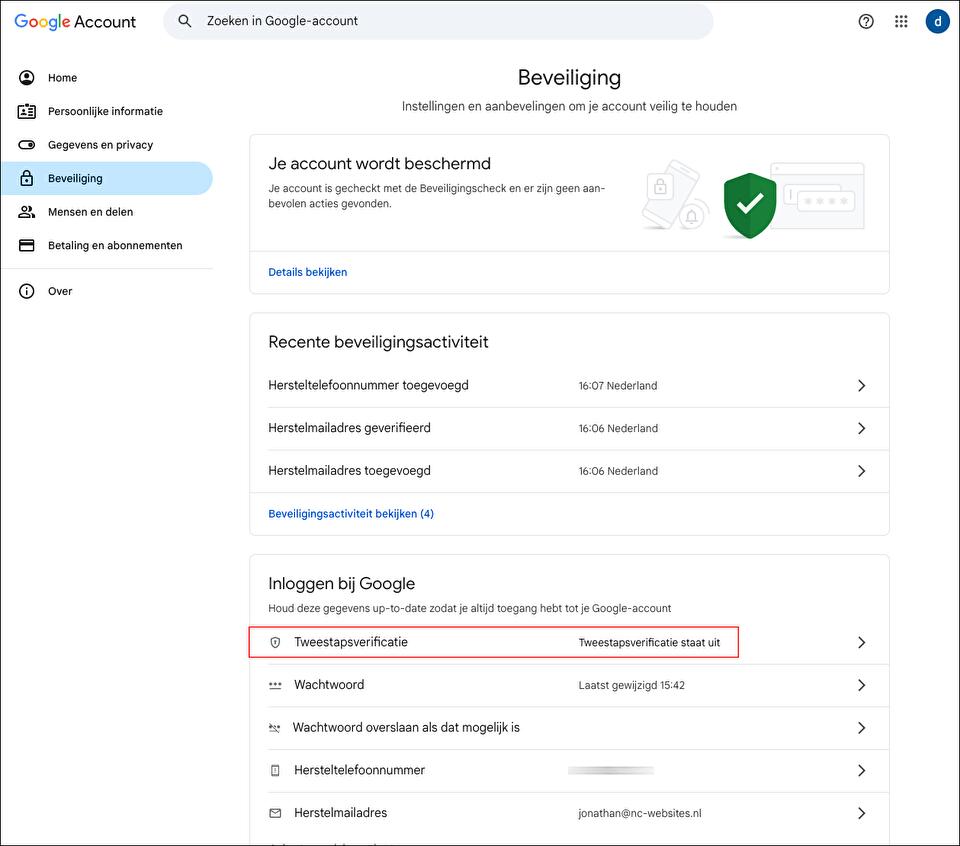Click the shield icon beside Tweestapsverificatie
Screen dimensions: 960x846
[x=276, y=642]
